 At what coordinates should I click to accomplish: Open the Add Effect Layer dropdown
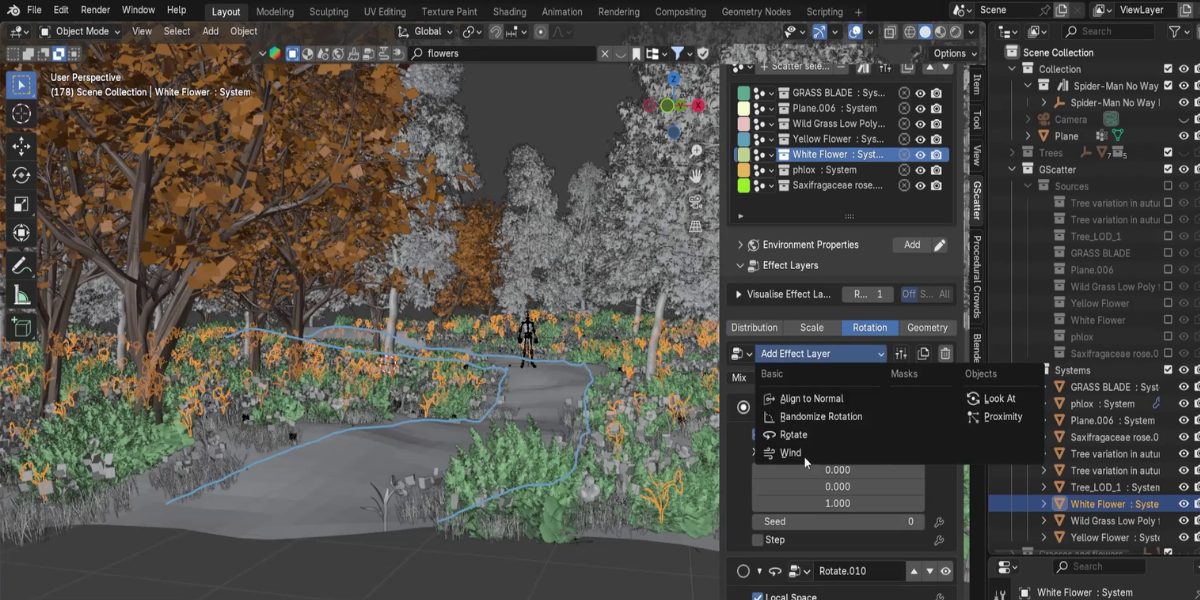[821, 353]
